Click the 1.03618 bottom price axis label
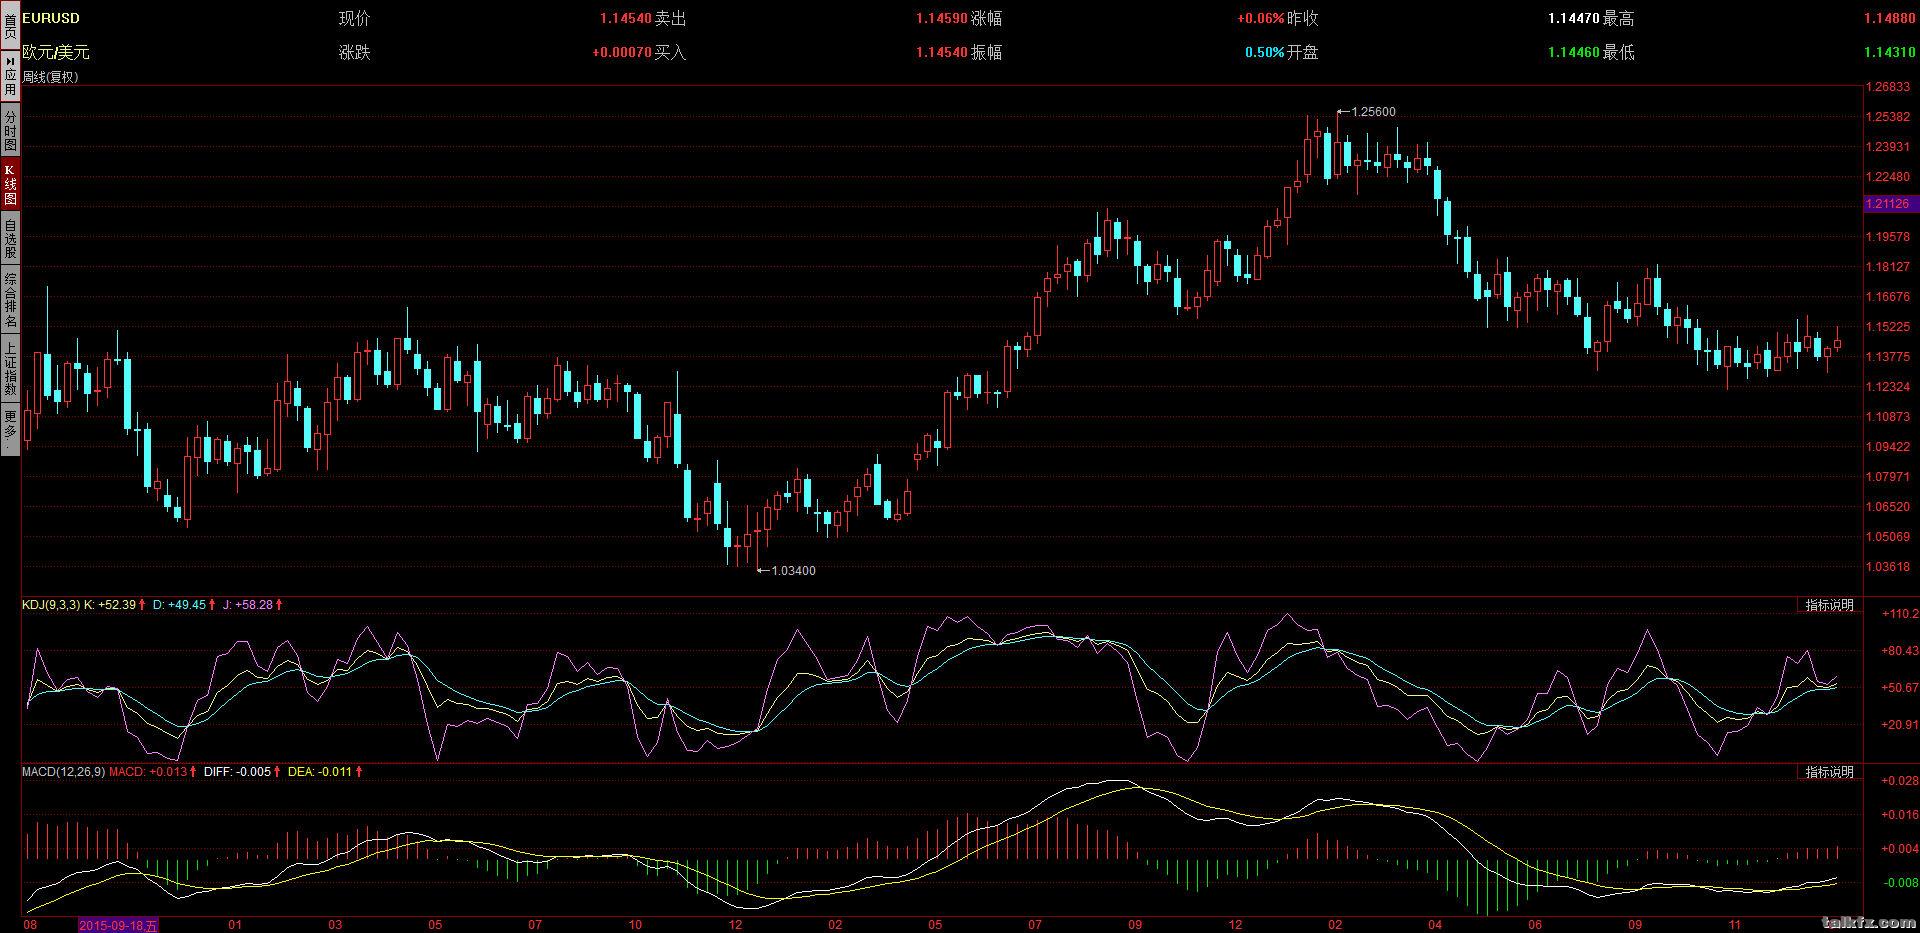1920x933 pixels. [x=1888, y=567]
